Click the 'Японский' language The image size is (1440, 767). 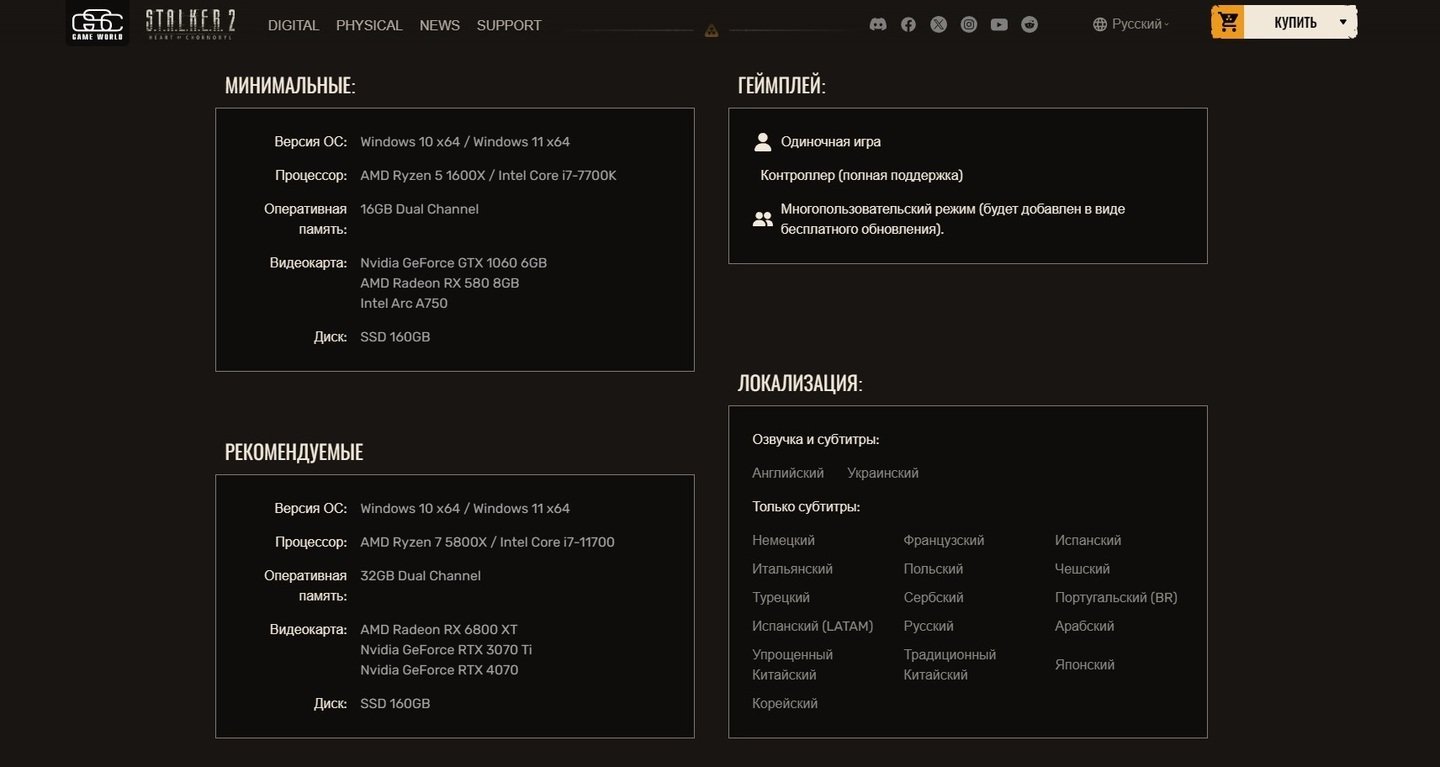tap(1084, 665)
